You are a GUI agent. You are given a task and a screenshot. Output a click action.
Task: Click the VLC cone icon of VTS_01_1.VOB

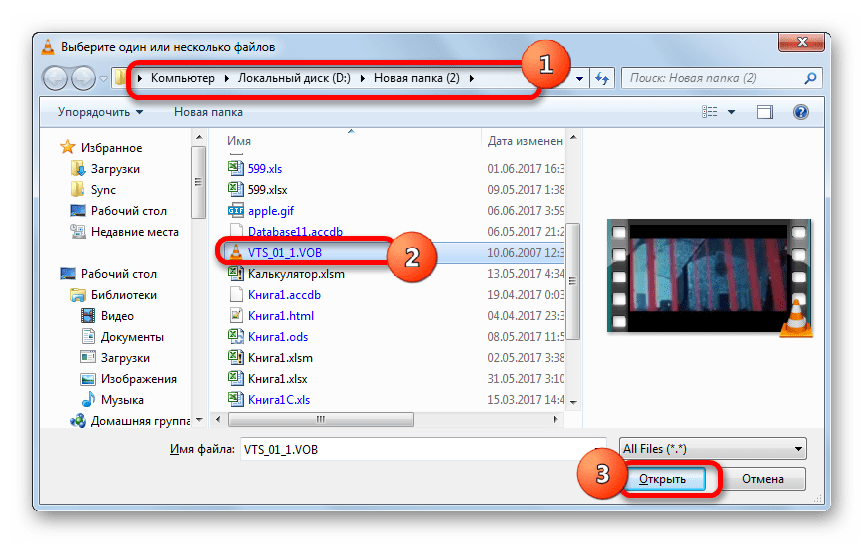tap(236, 252)
